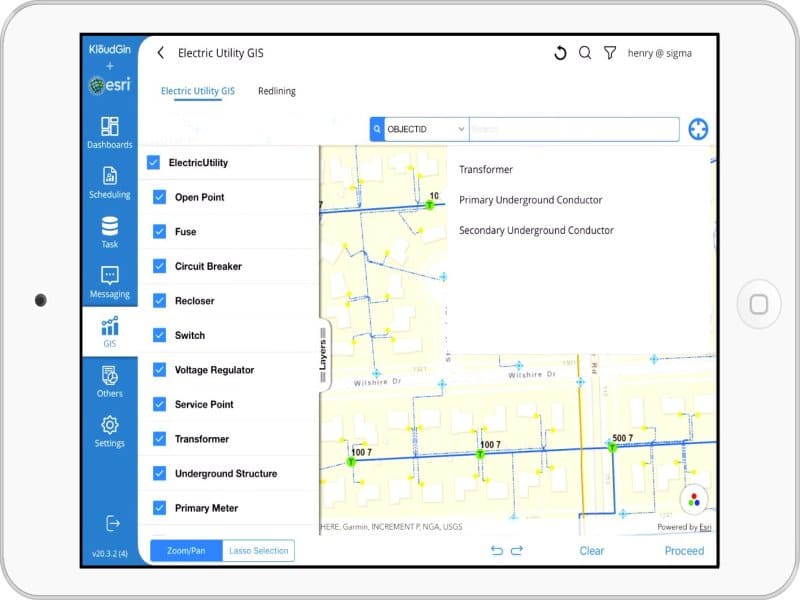Focus the search text input field
Screen dimensions: 800x600
click(x=574, y=129)
